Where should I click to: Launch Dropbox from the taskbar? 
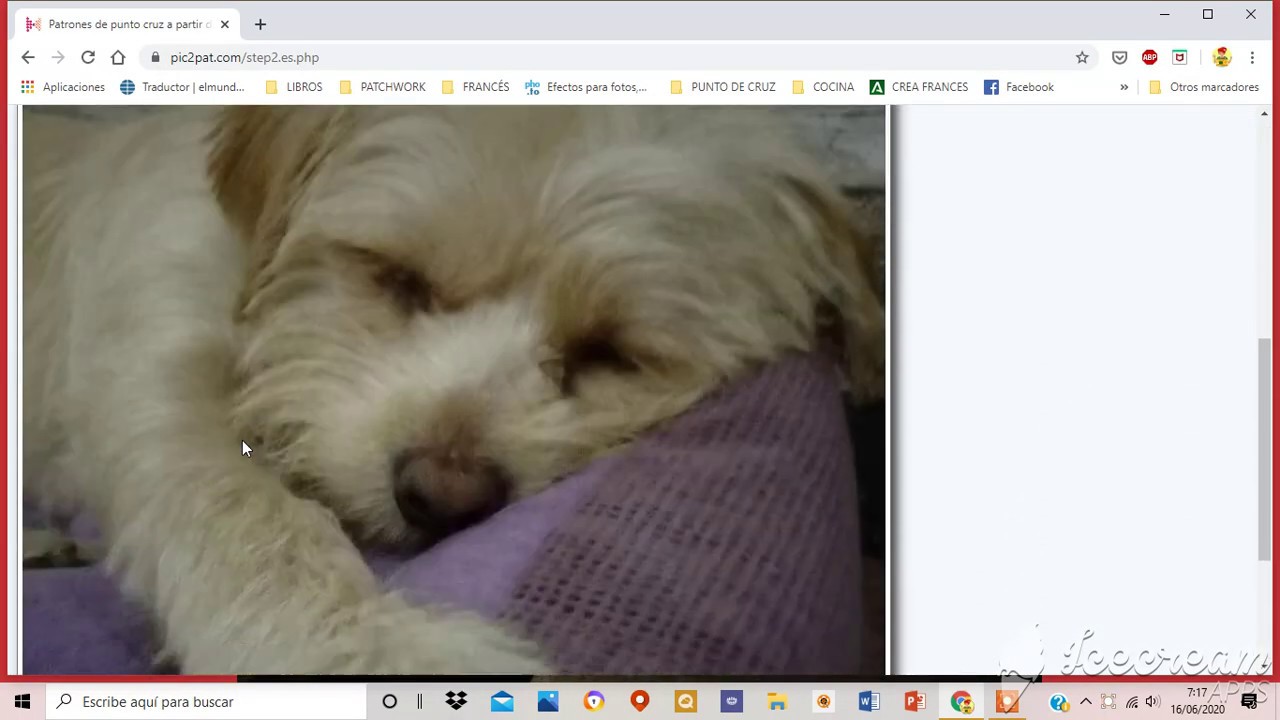456,702
